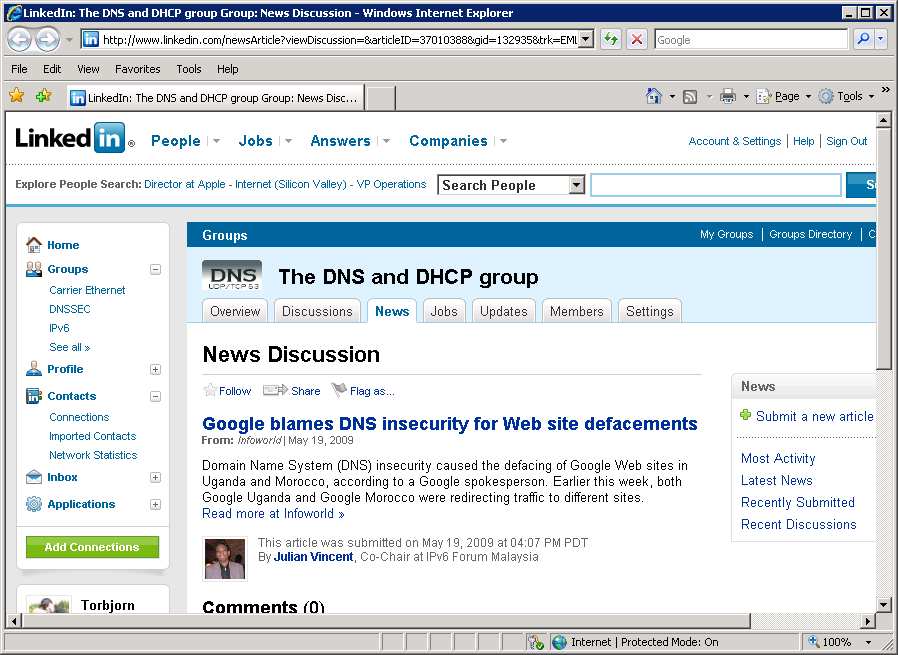The image size is (898, 655).
Task: Click the people icon beside Groups in sidebar
Action: click(34, 269)
